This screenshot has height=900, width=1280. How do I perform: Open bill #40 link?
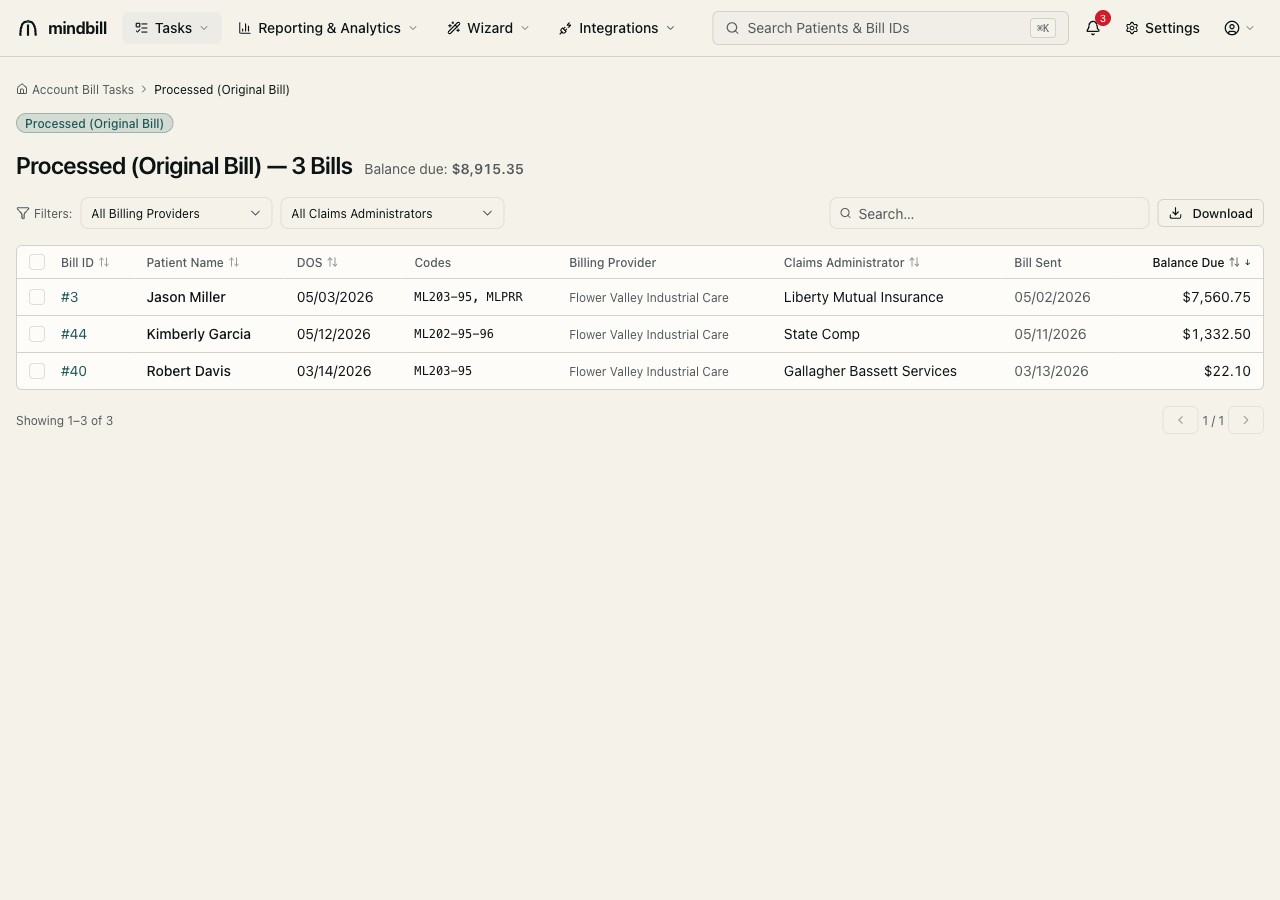click(x=74, y=371)
